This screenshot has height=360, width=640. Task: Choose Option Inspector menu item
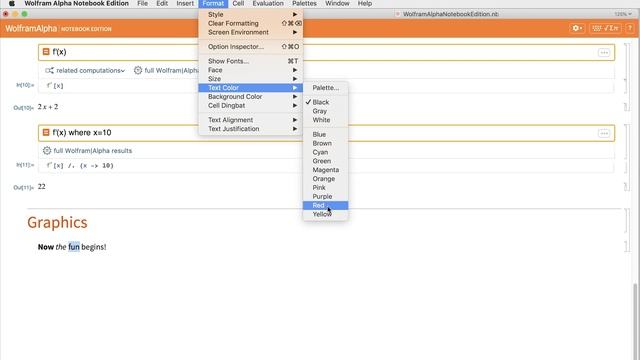(251, 47)
